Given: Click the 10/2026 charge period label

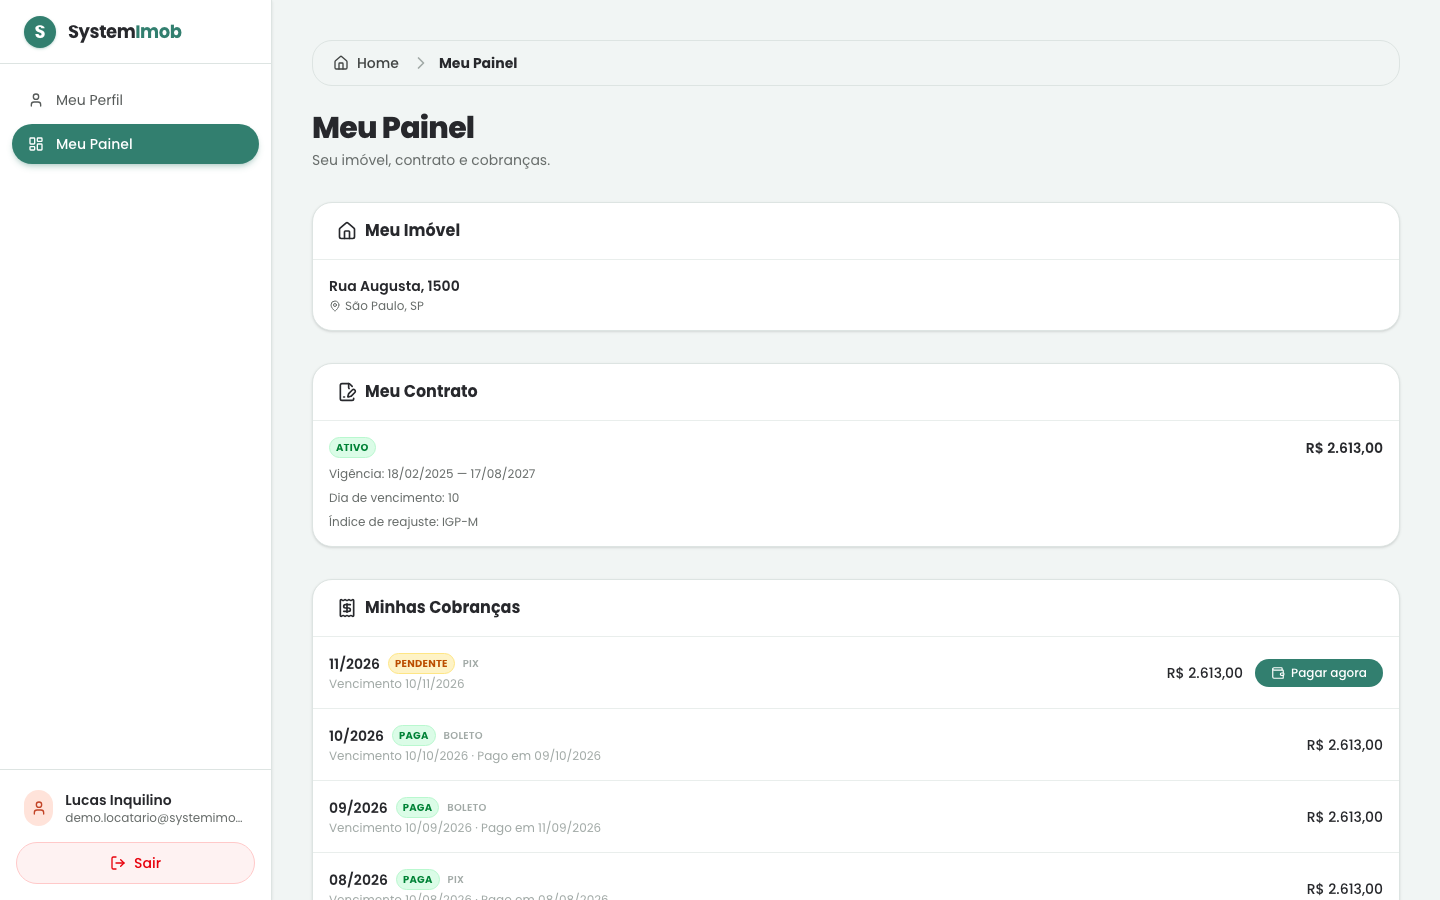Looking at the screenshot, I should click(356, 736).
